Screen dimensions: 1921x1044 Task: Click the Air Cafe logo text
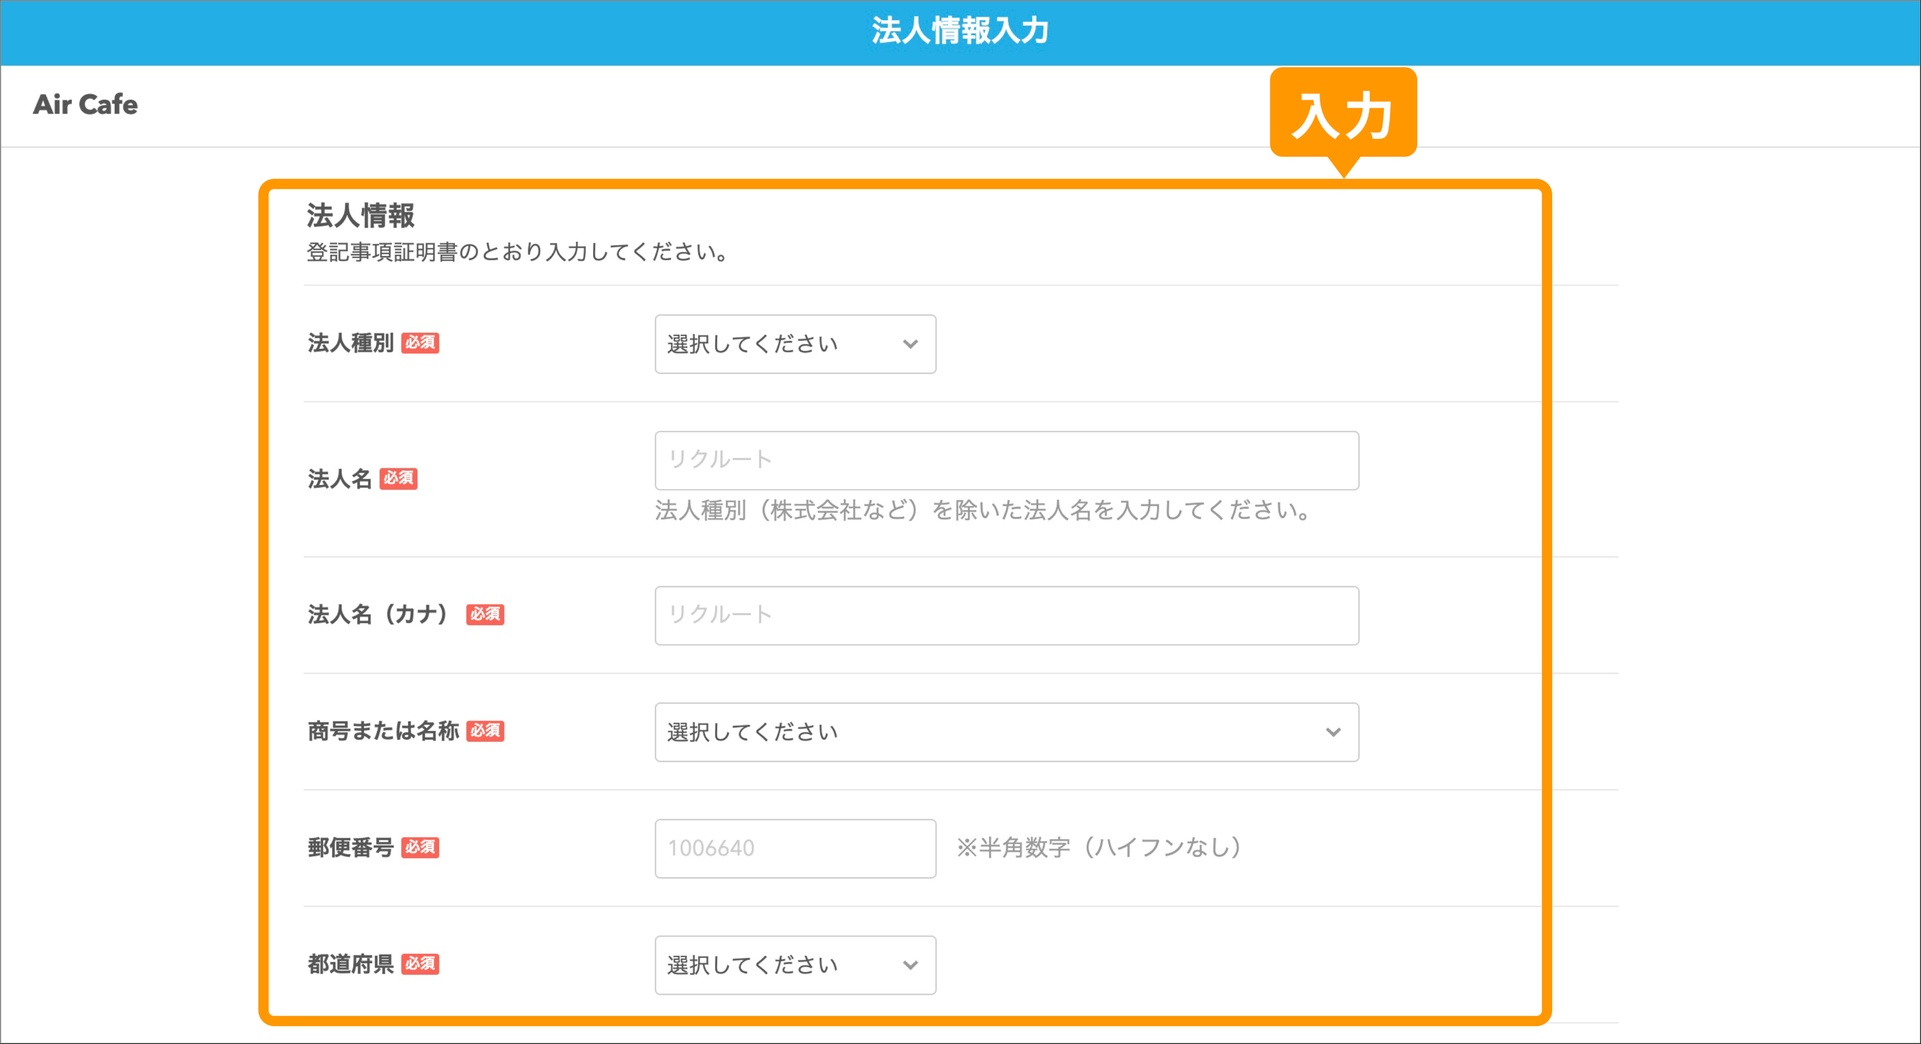85,104
